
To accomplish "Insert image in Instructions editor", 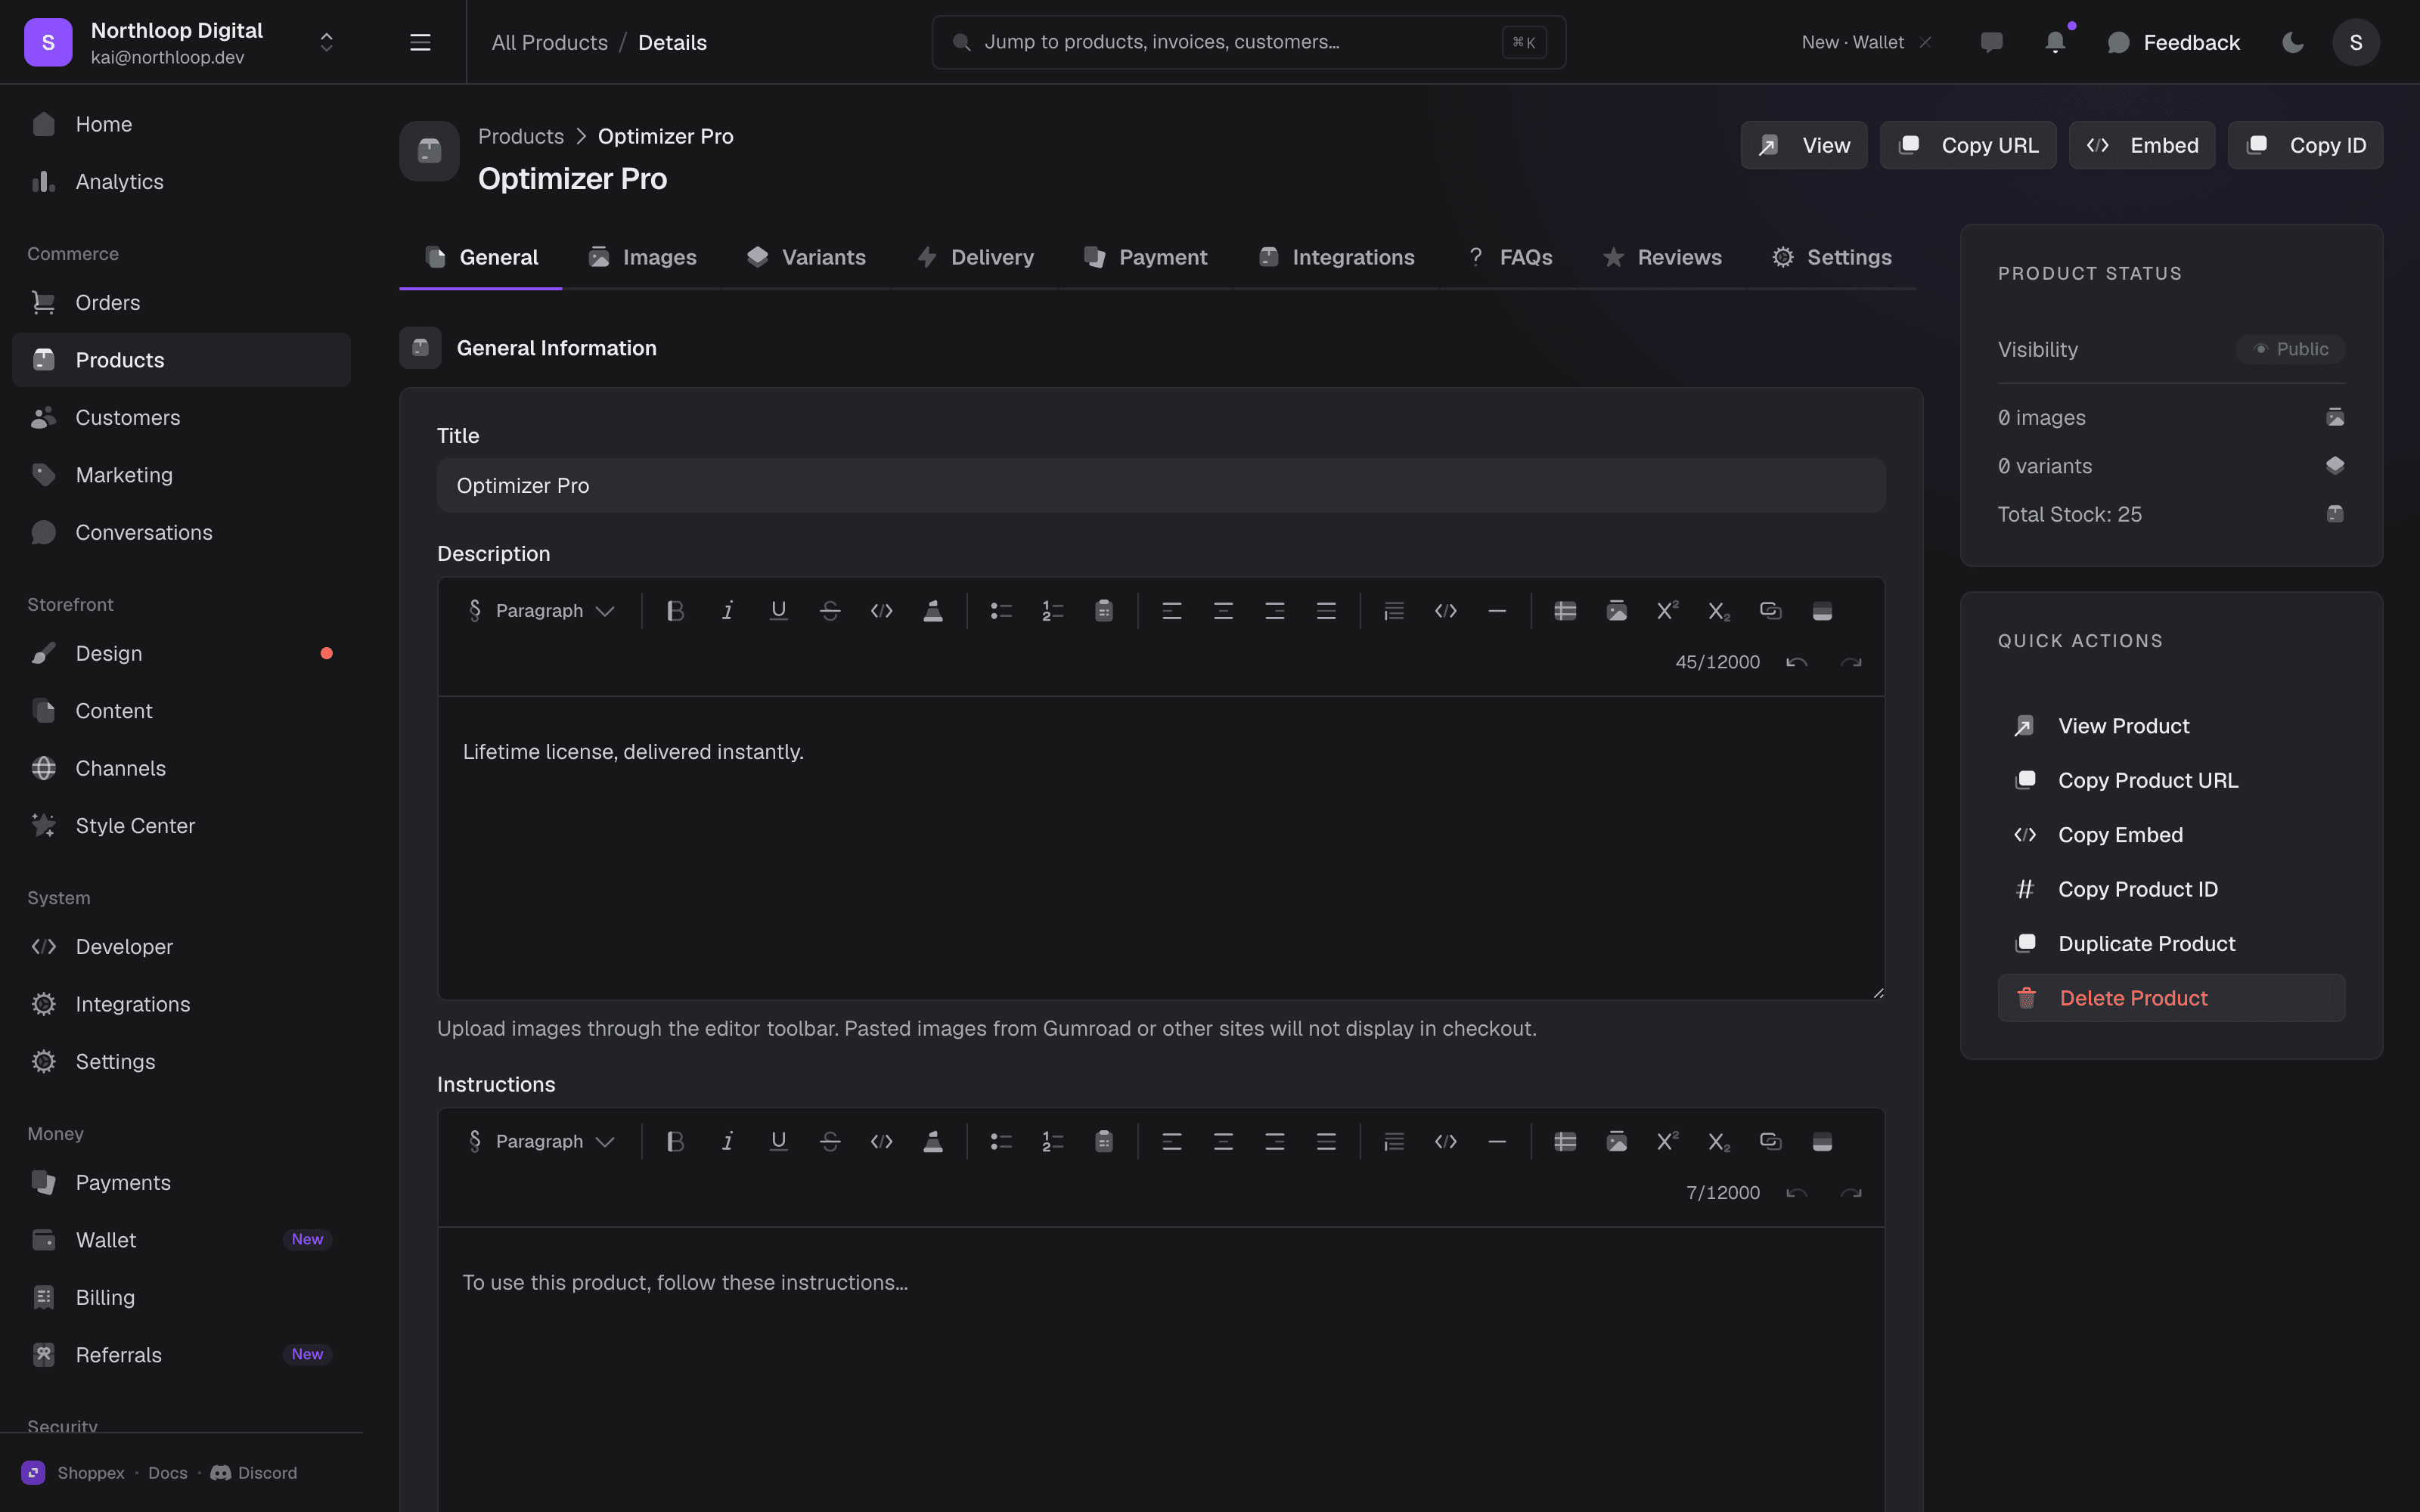I will click(x=1617, y=1142).
